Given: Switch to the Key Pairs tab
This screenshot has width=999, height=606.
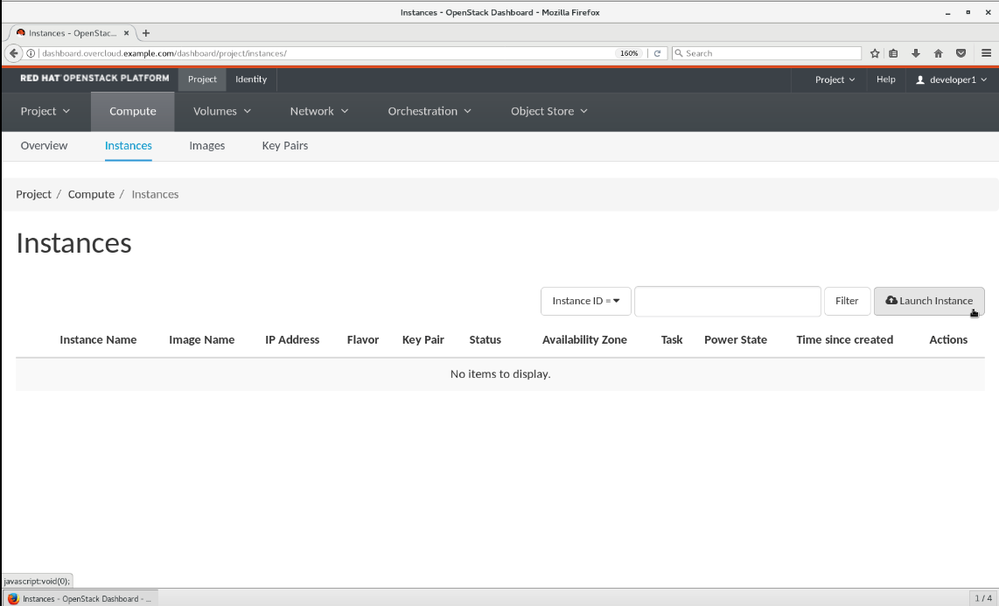Looking at the screenshot, I should click(x=285, y=146).
